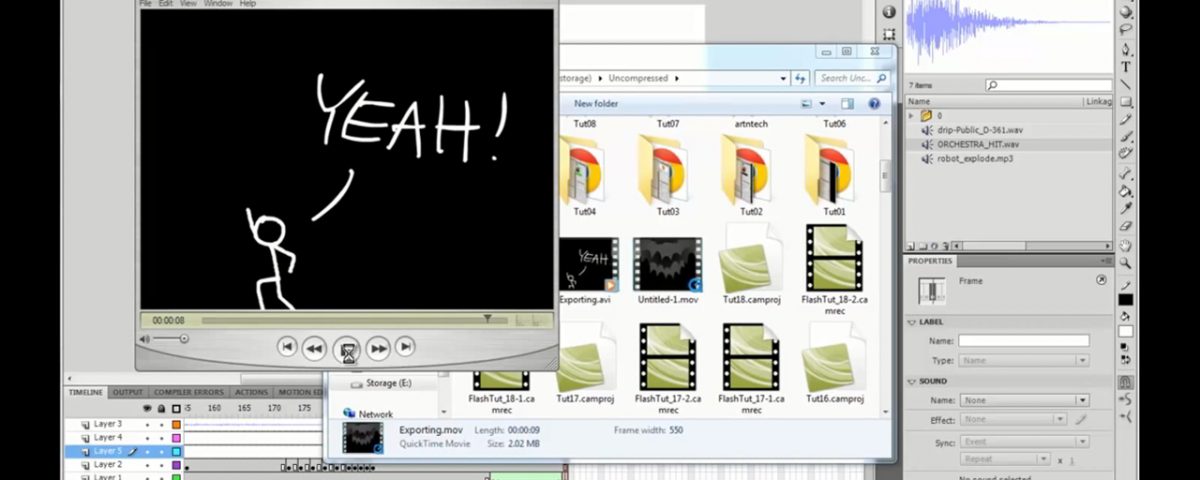Click the QuickTime volume speaker icon
1200x480 pixels.
(145, 339)
